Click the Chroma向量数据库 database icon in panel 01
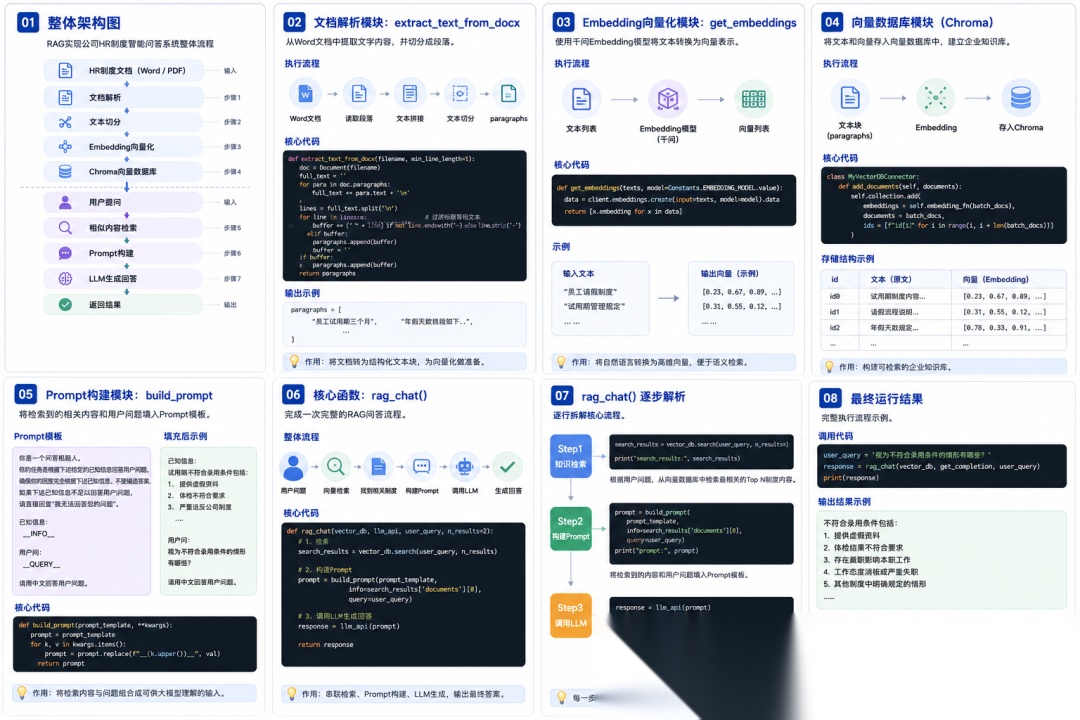 (x=65, y=172)
